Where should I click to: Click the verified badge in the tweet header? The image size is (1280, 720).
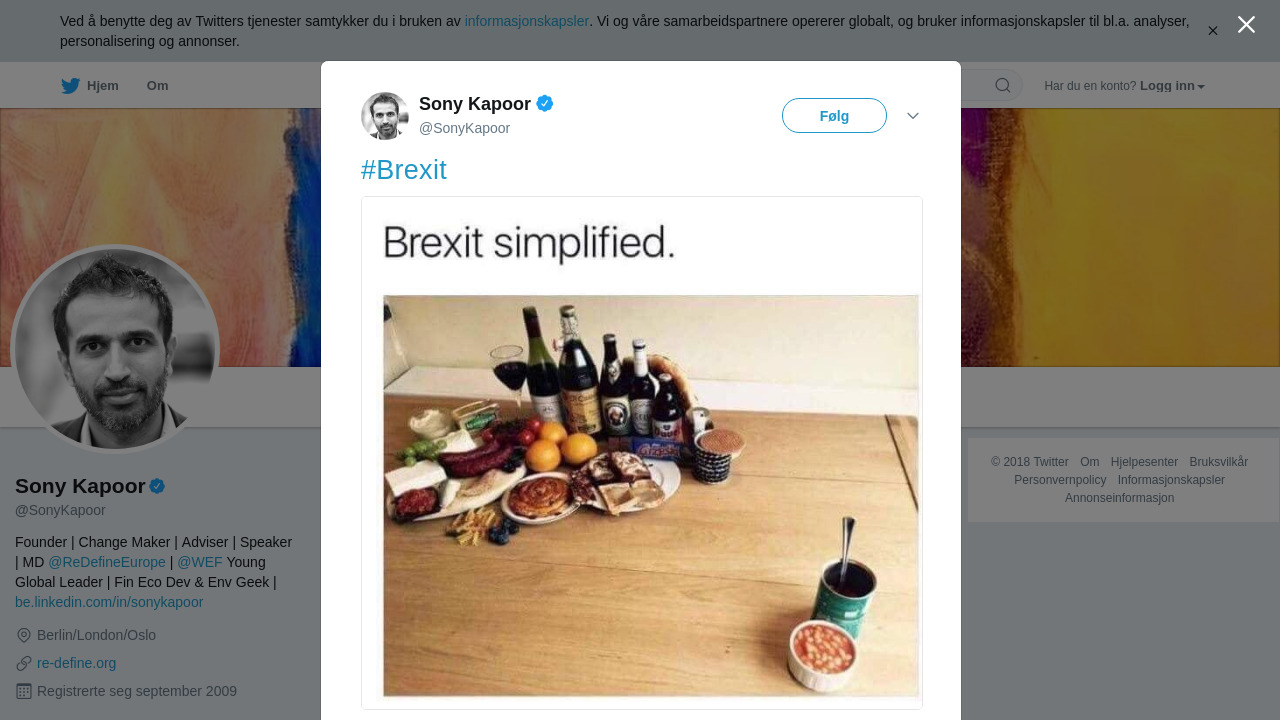click(x=545, y=103)
